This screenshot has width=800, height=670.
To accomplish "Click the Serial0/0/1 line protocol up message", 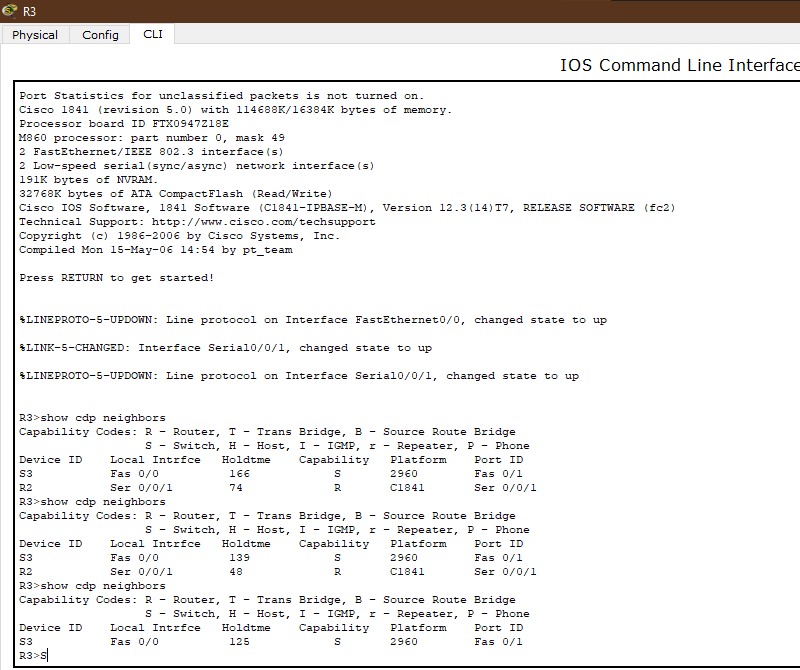I will [299, 376].
